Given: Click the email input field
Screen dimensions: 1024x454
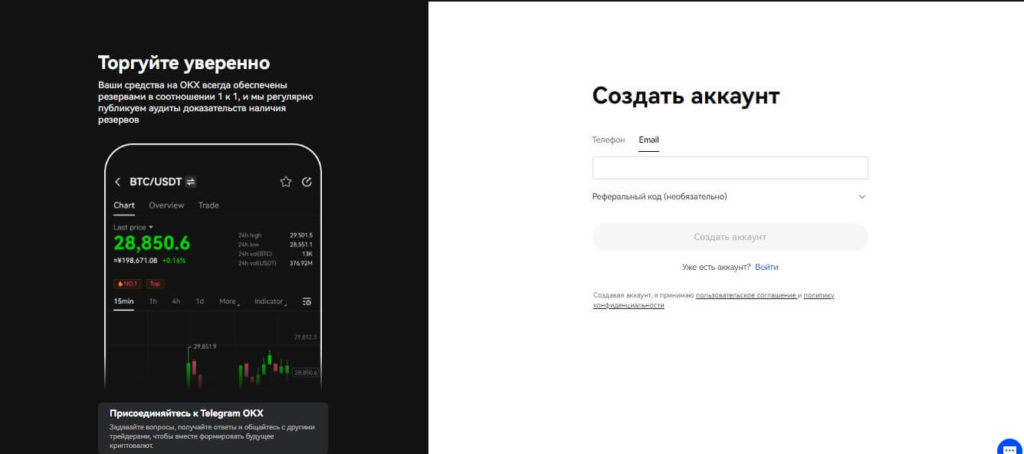Looking at the screenshot, I should (729, 168).
